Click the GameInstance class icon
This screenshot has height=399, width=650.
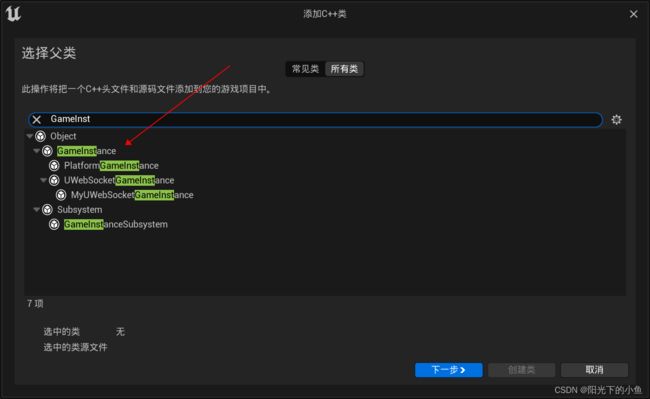47,151
